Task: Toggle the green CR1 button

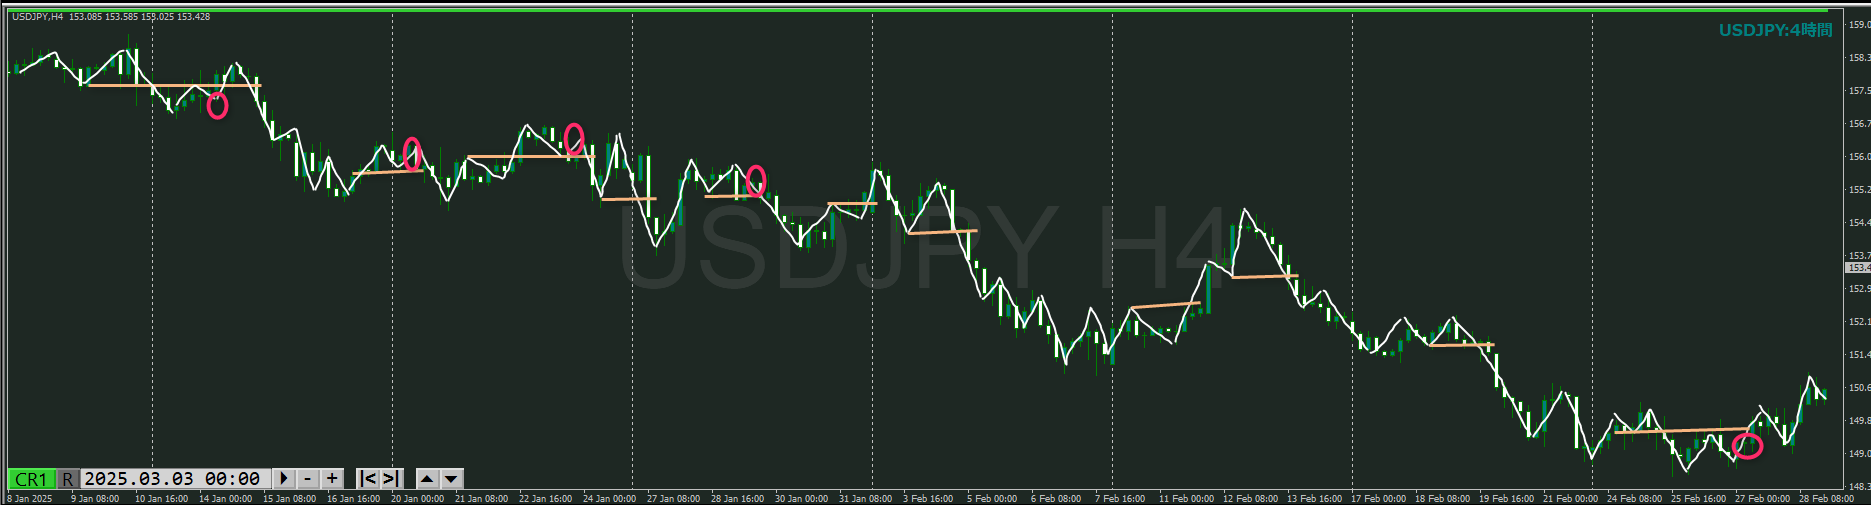Action: 31,479
